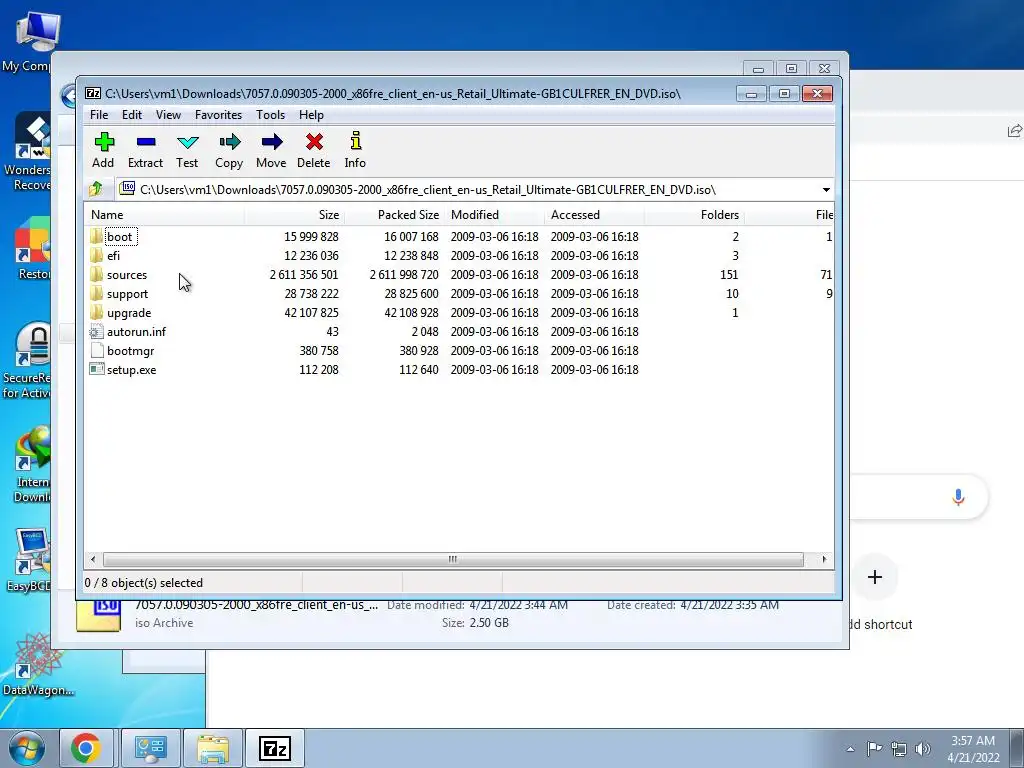Image resolution: width=1024 pixels, height=768 pixels.
Task: Click setup.exe packed size 112 640
Action: (419, 370)
